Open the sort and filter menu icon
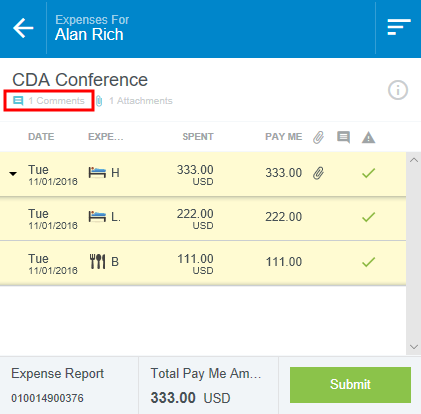The width and height of the screenshot is (421, 414). point(399,27)
